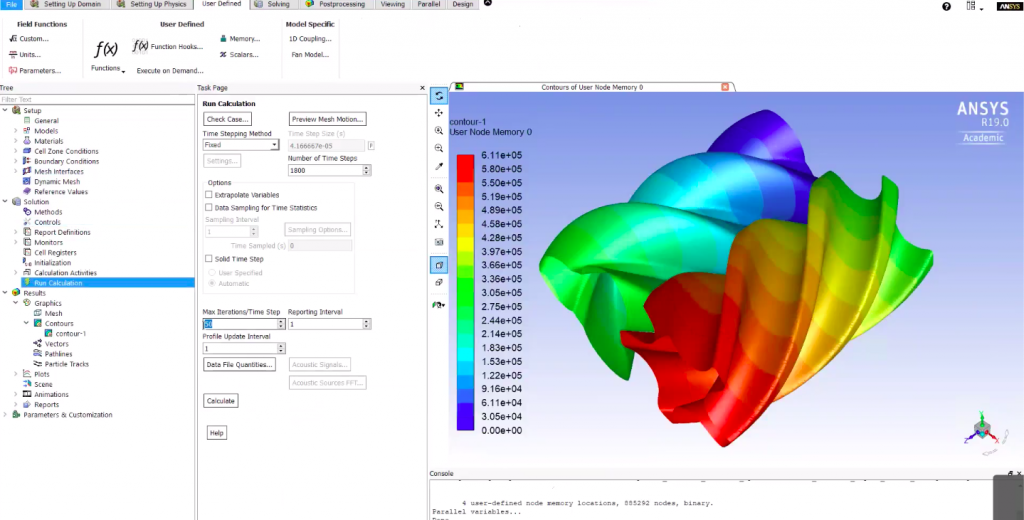1024x520 pixels.
Task: Select the pan view tool
Action: tap(439, 113)
